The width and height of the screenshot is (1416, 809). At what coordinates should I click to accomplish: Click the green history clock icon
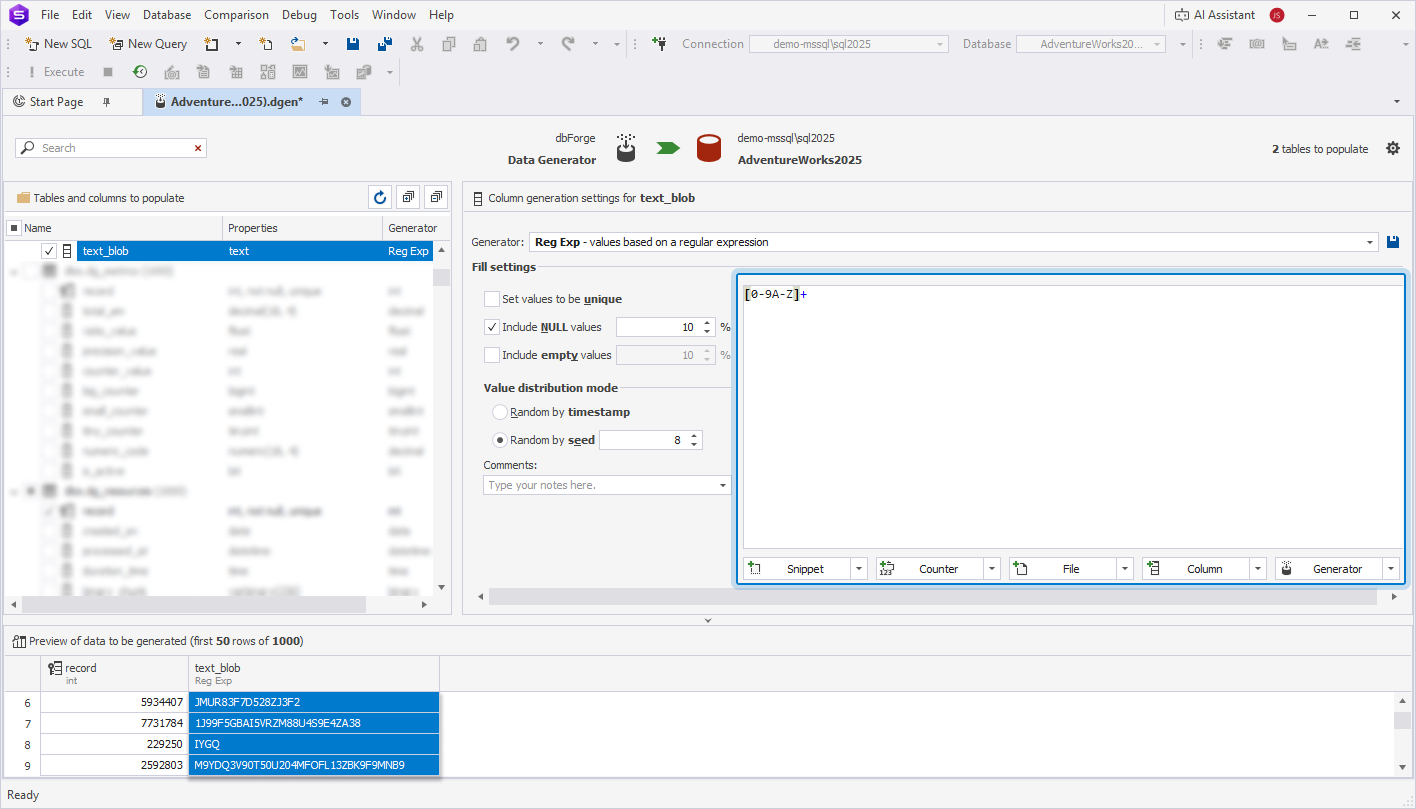click(140, 72)
